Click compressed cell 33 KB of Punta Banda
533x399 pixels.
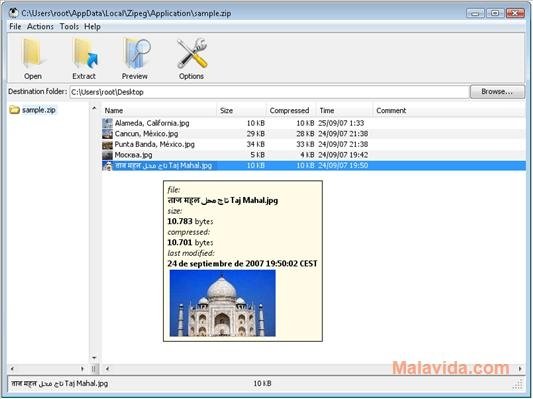pyautogui.click(x=305, y=144)
